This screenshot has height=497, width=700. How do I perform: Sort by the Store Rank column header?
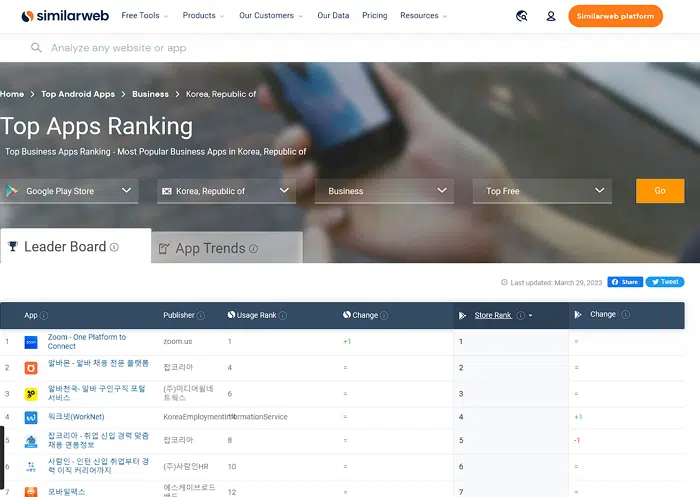(493, 315)
